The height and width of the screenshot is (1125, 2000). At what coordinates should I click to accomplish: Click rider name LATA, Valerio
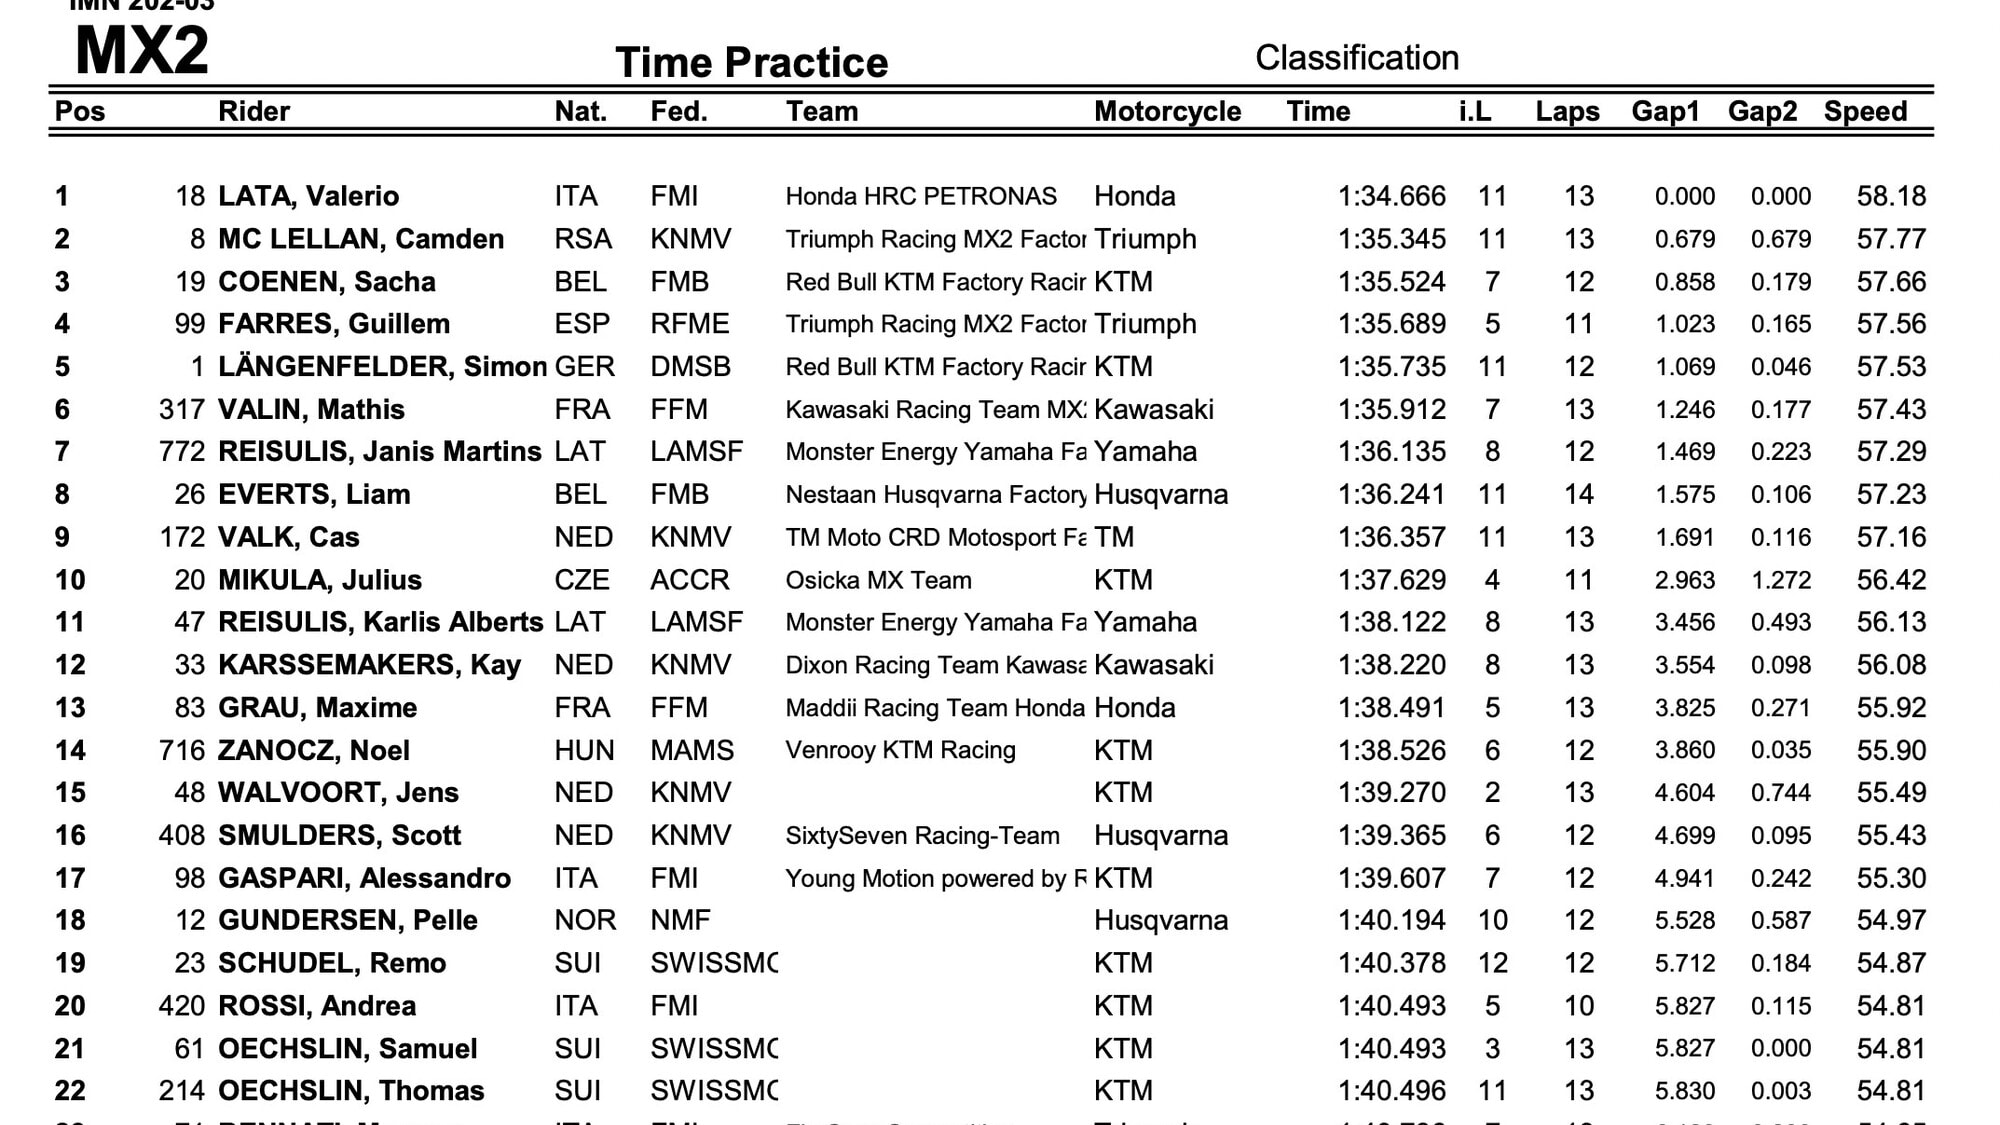(x=308, y=196)
